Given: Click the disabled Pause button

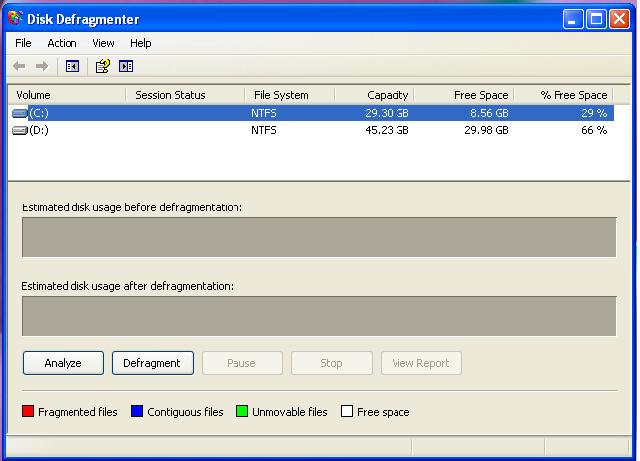Looking at the screenshot, I should tap(242, 363).
